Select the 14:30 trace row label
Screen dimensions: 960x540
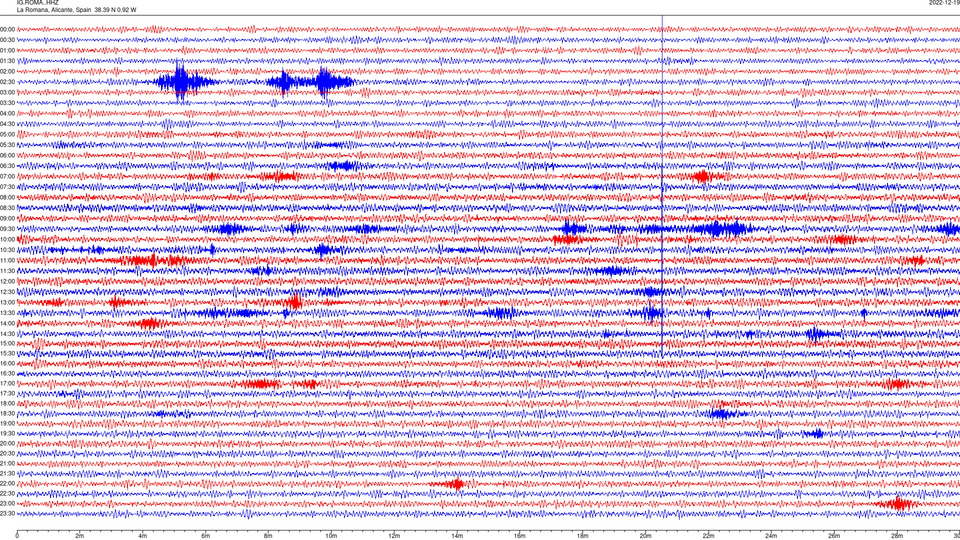pos(7,334)
